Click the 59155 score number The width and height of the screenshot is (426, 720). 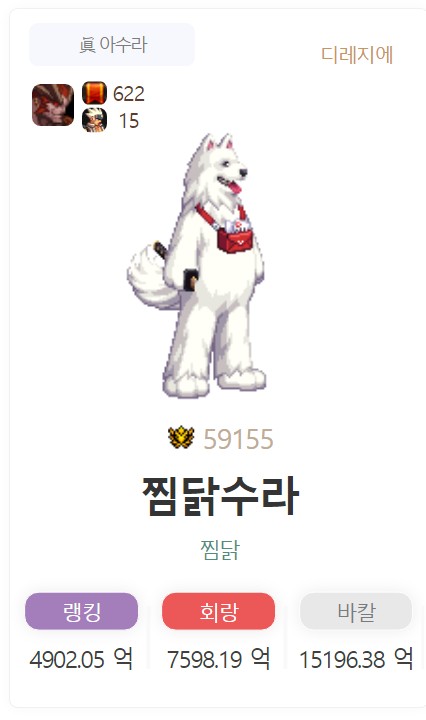click(238, 439)
